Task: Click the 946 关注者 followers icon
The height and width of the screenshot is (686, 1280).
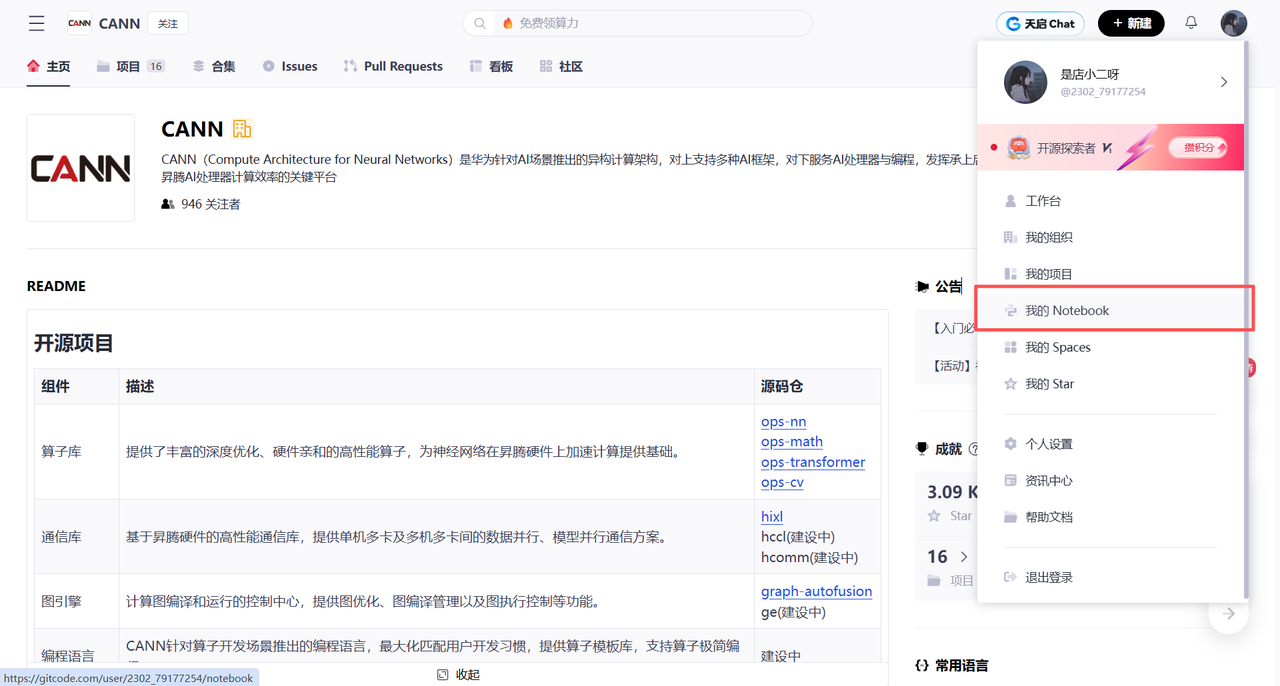Action: (x=168, y=204)
